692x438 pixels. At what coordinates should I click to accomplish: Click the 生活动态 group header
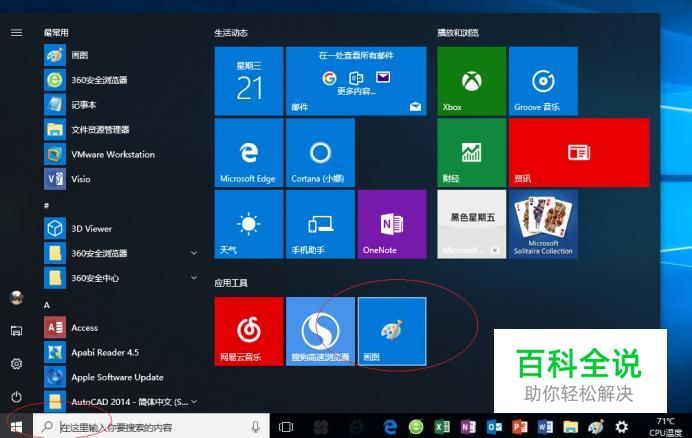pos(231,33)
